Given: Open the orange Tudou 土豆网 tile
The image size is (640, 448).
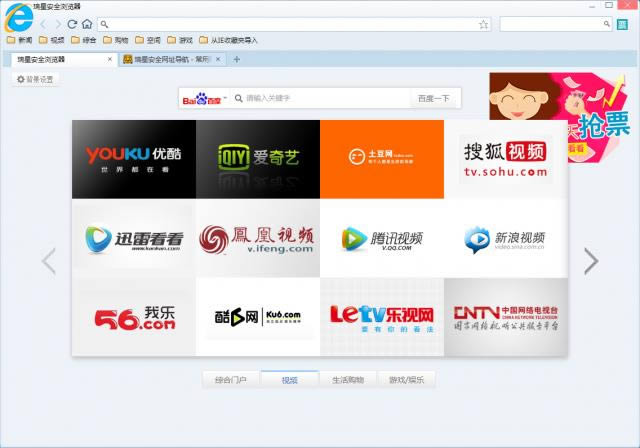Looking at the screenshot, I should pyautogui.click(x=382, y=159).
